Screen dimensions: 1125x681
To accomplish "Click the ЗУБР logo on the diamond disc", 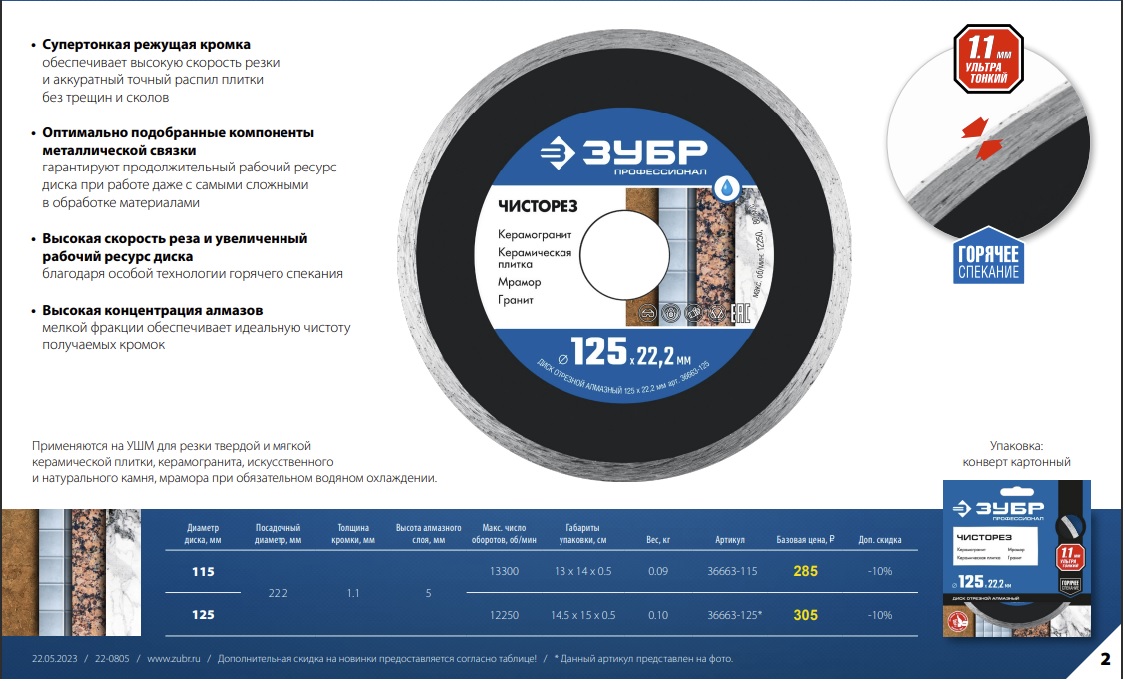I will point(623,154).
